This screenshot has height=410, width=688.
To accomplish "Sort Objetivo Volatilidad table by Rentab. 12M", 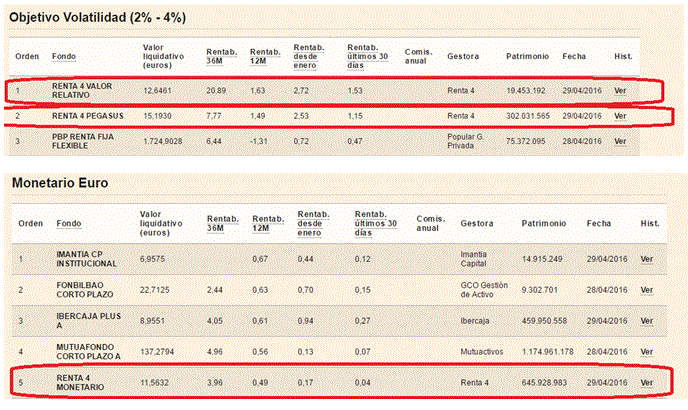I will (x=265, y=57).
